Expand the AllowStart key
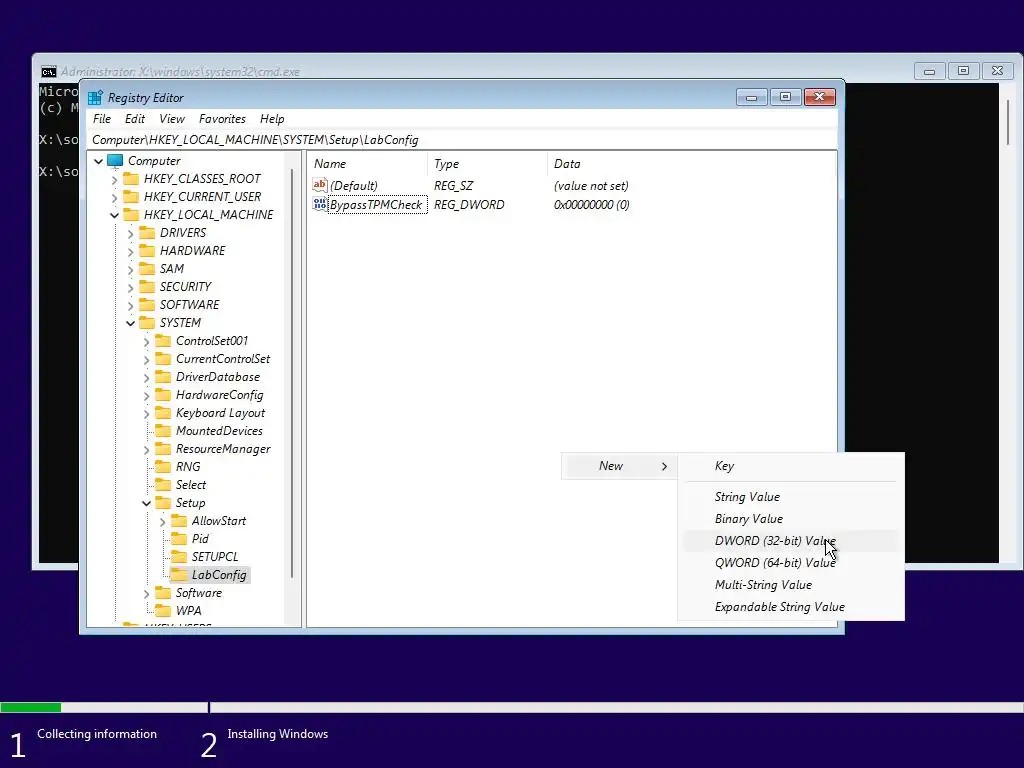Screen dimensions: 1024x768 [163, 522]
